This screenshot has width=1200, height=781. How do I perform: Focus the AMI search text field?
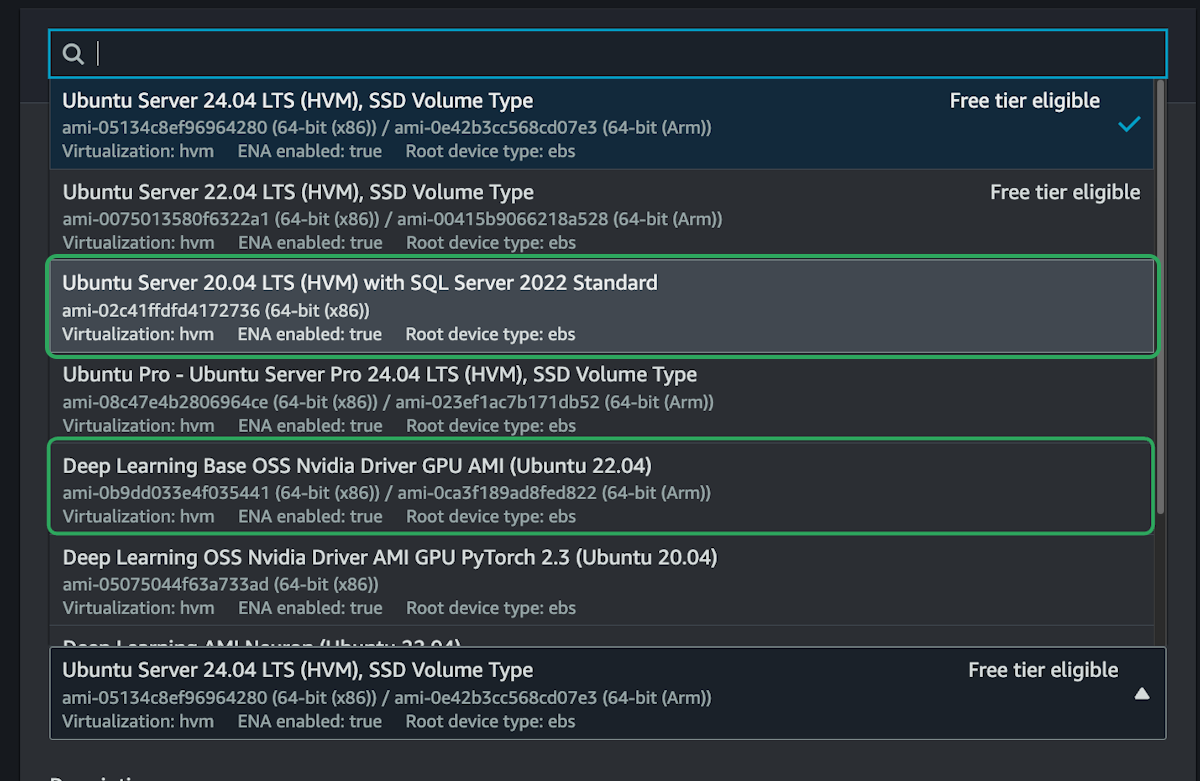[x=608, y=54]
